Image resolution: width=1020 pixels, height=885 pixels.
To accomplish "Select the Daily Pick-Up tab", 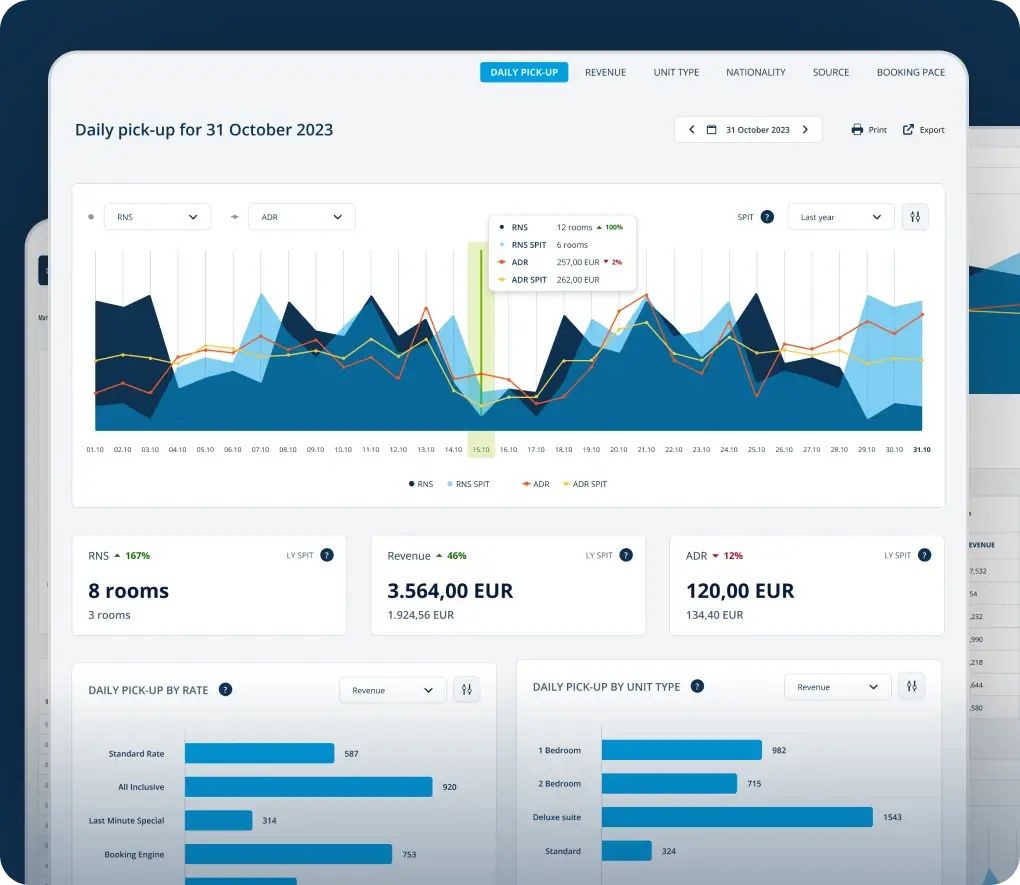I will pos(524,72).
